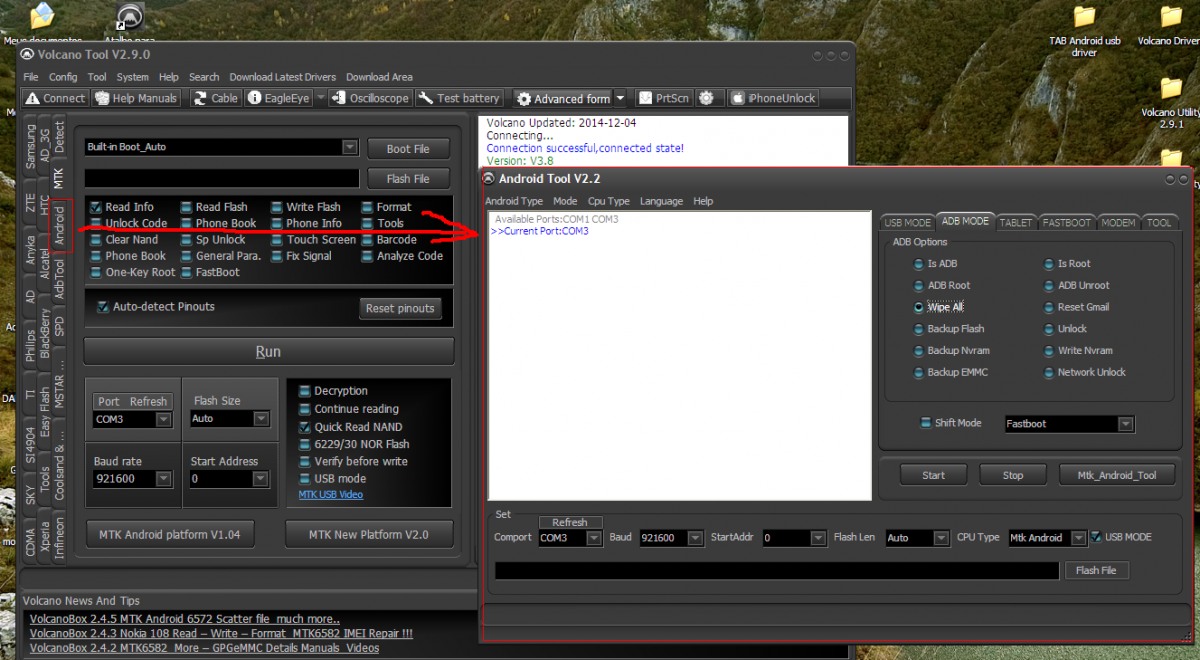Open Cpu Type menu in Android Tool
1200x660 pixels.
[609, 201]
